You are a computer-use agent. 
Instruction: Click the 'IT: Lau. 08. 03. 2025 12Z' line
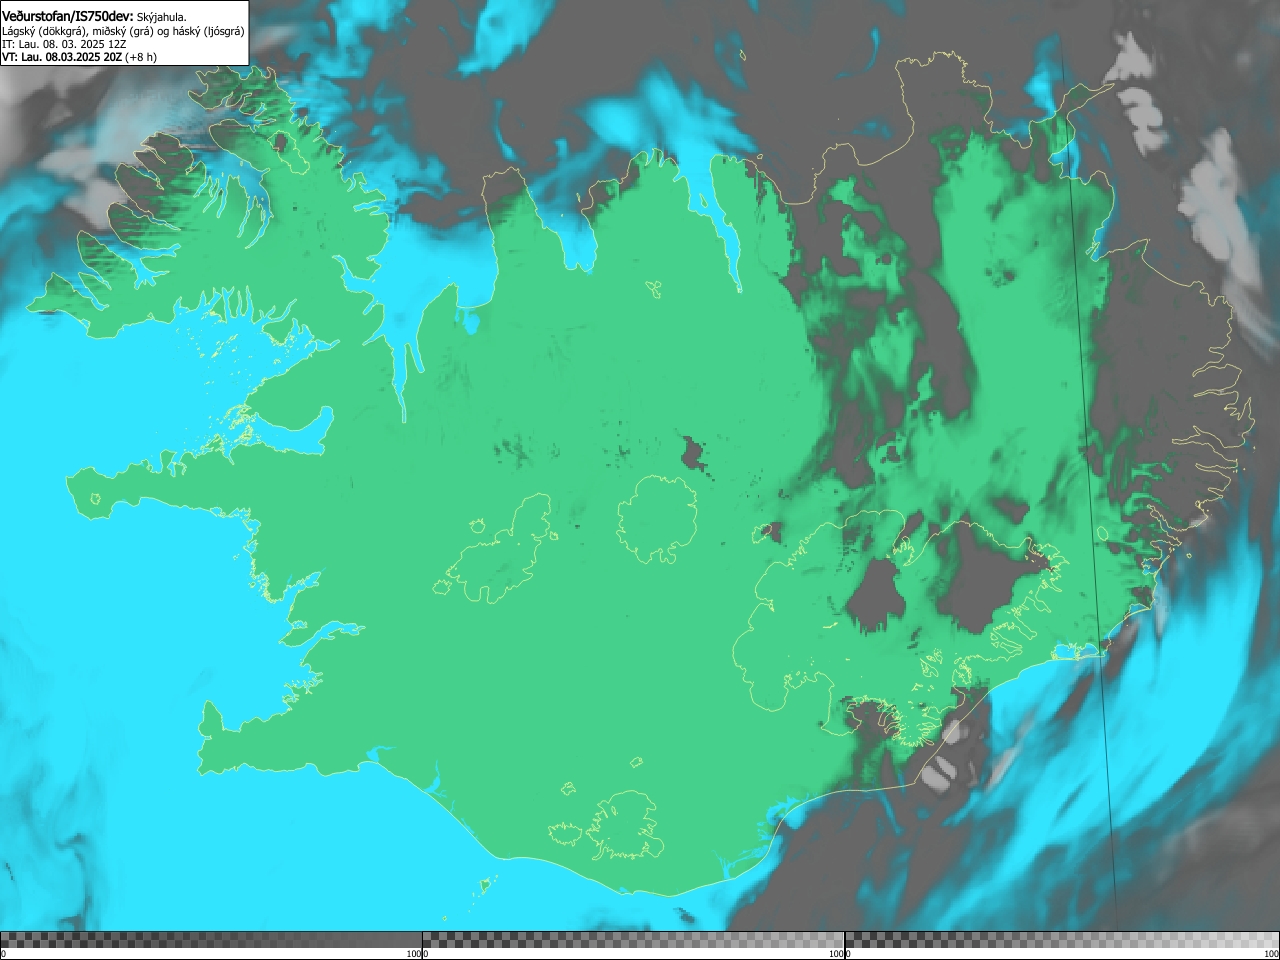click(x=64, y=44)
